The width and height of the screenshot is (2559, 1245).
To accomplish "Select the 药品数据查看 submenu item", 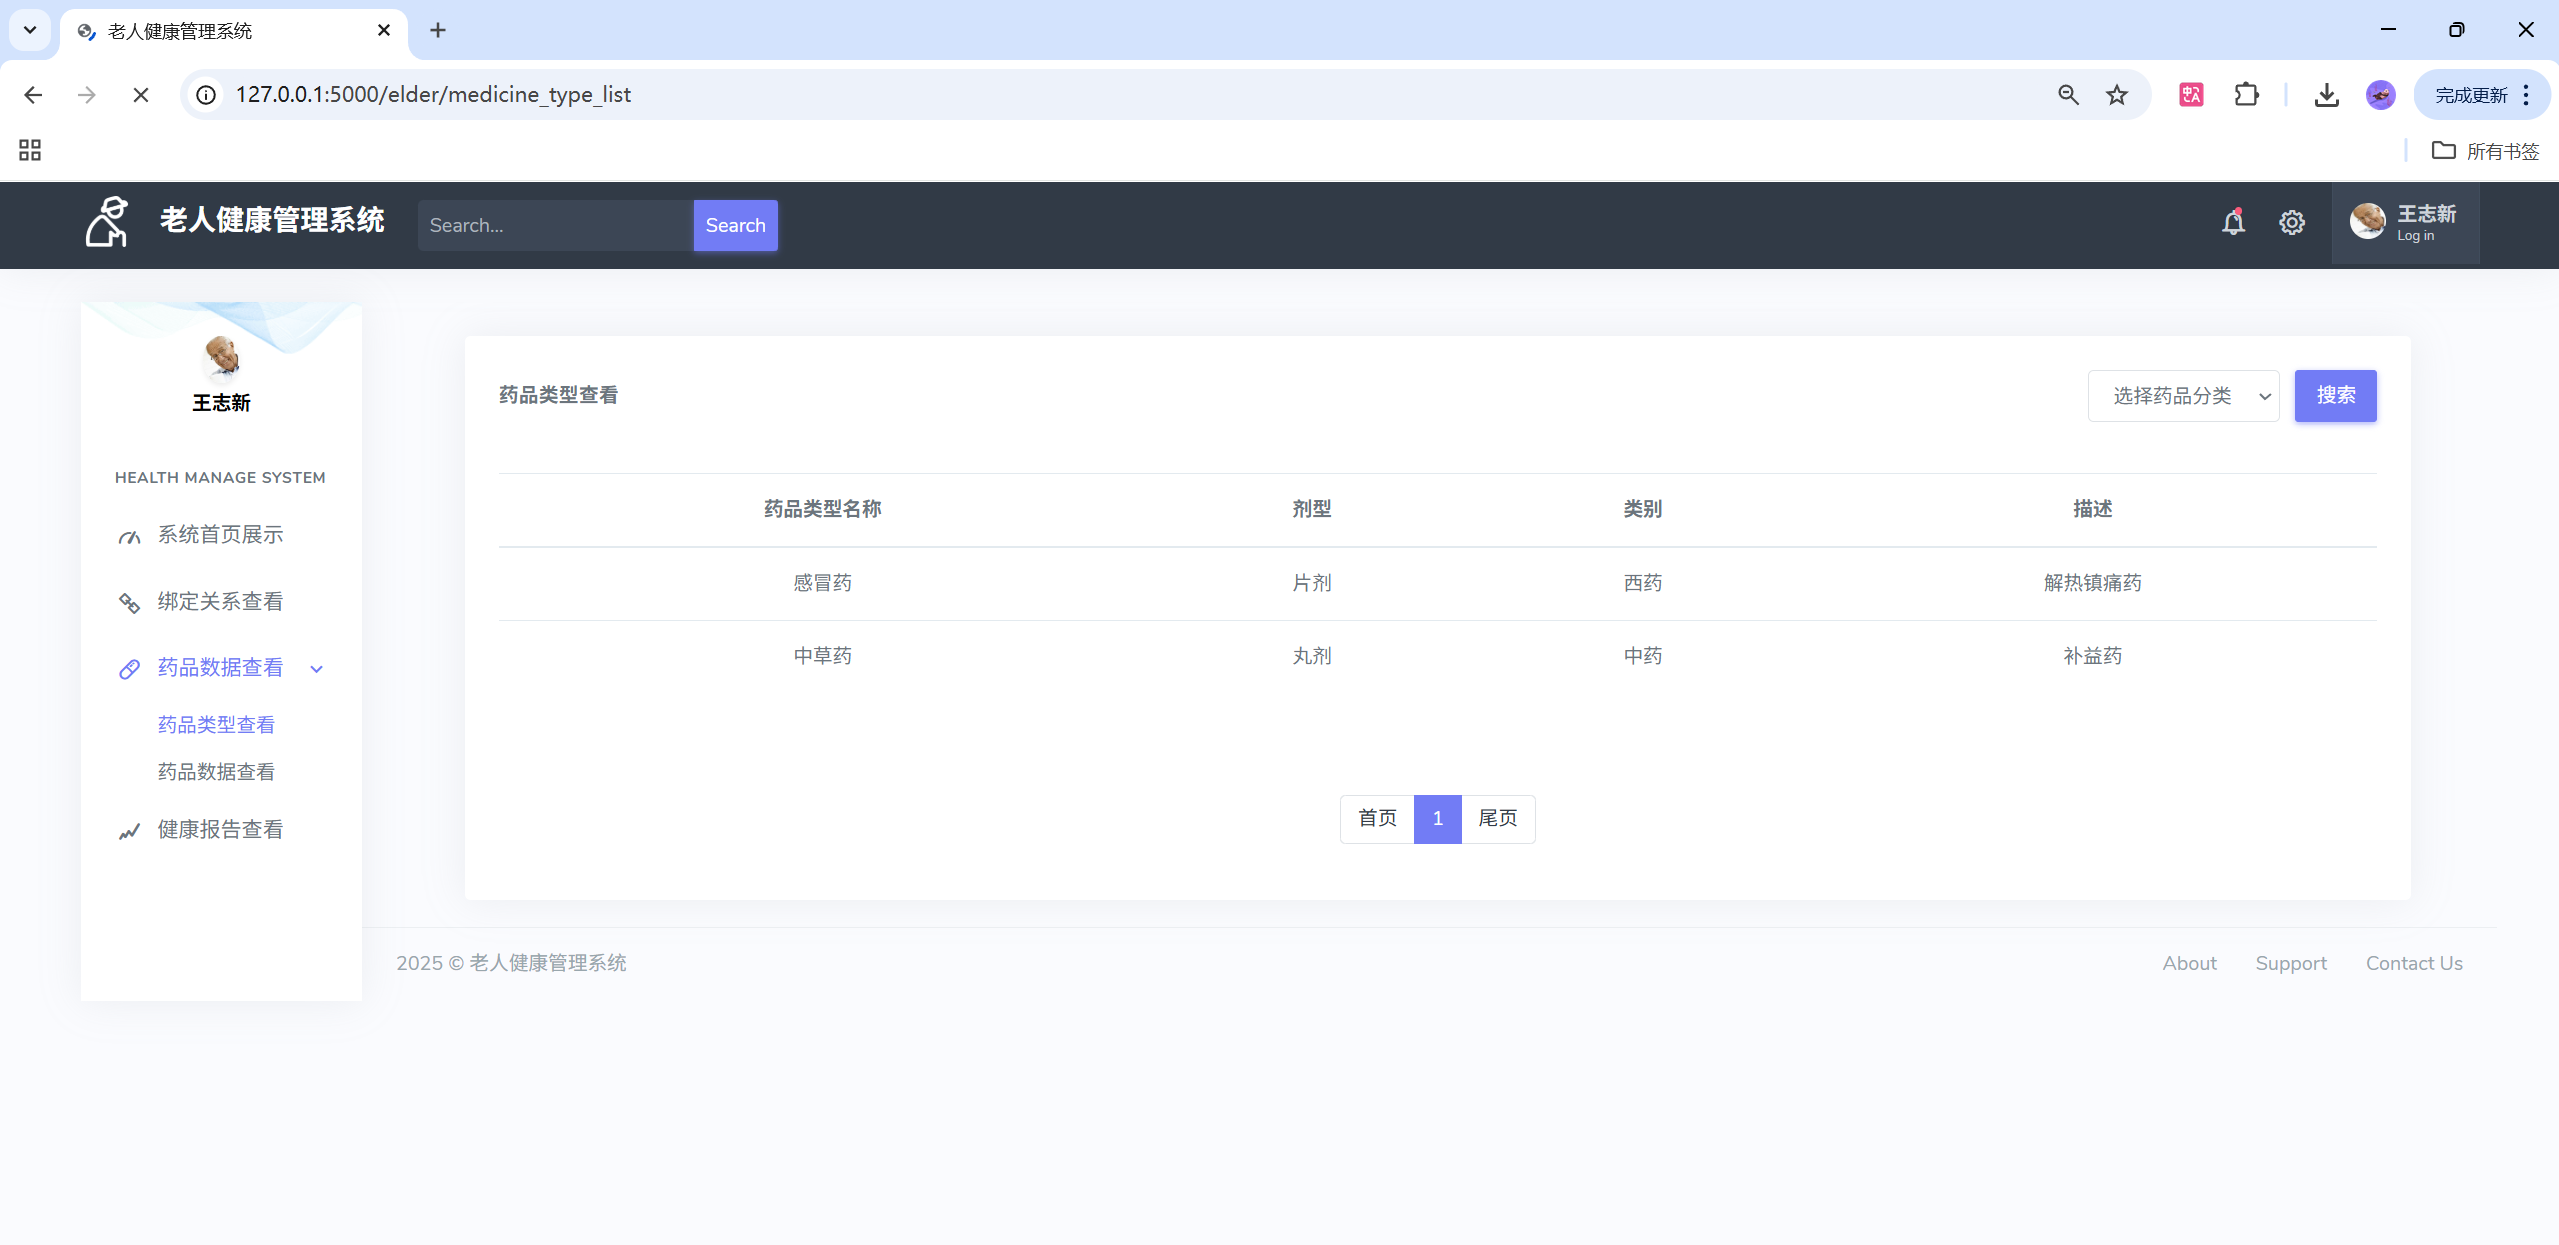I will 216,772.
